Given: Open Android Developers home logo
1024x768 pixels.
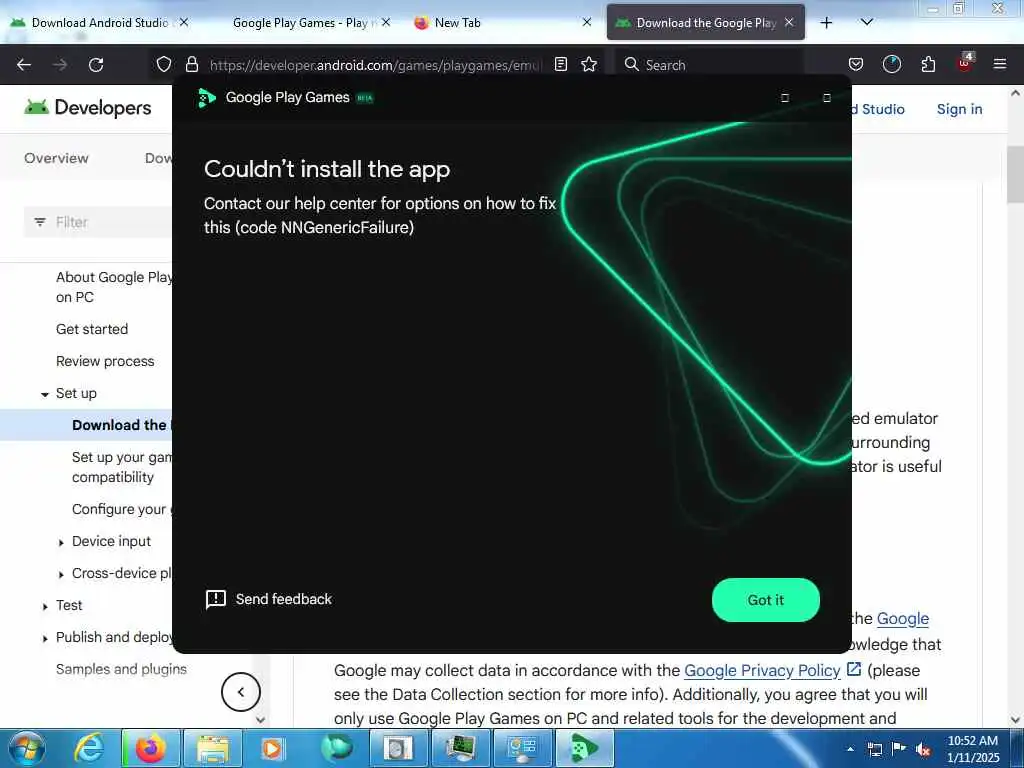Looking at the screenshot, I should 88,107.
